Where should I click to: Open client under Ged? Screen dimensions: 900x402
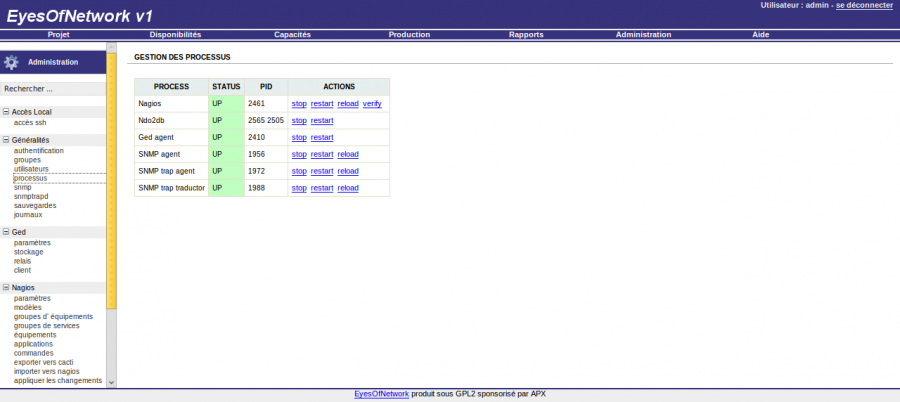pos(22,270)
